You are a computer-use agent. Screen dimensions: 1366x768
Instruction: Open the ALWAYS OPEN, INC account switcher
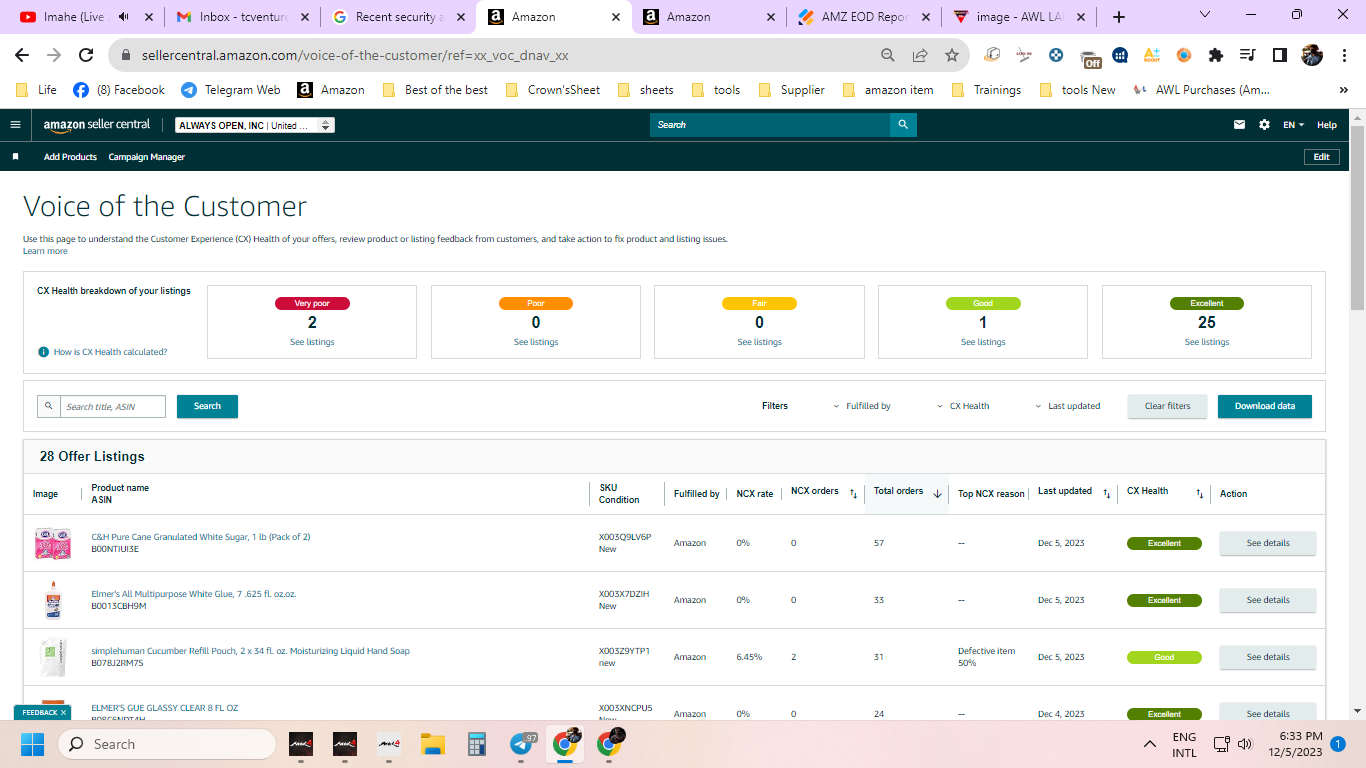click(255, 125)
